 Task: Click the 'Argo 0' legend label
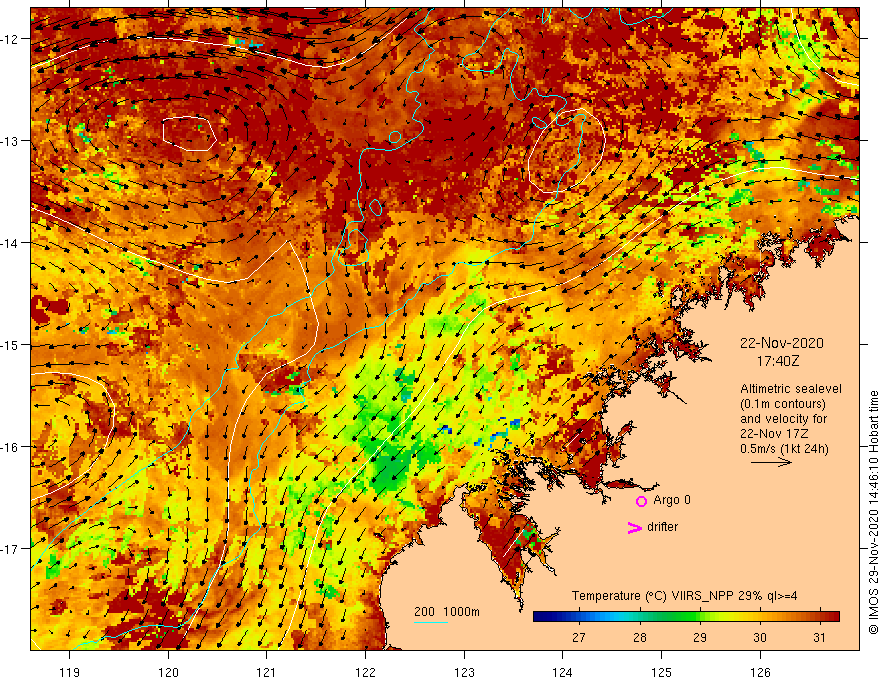click(x=671, y=500)
